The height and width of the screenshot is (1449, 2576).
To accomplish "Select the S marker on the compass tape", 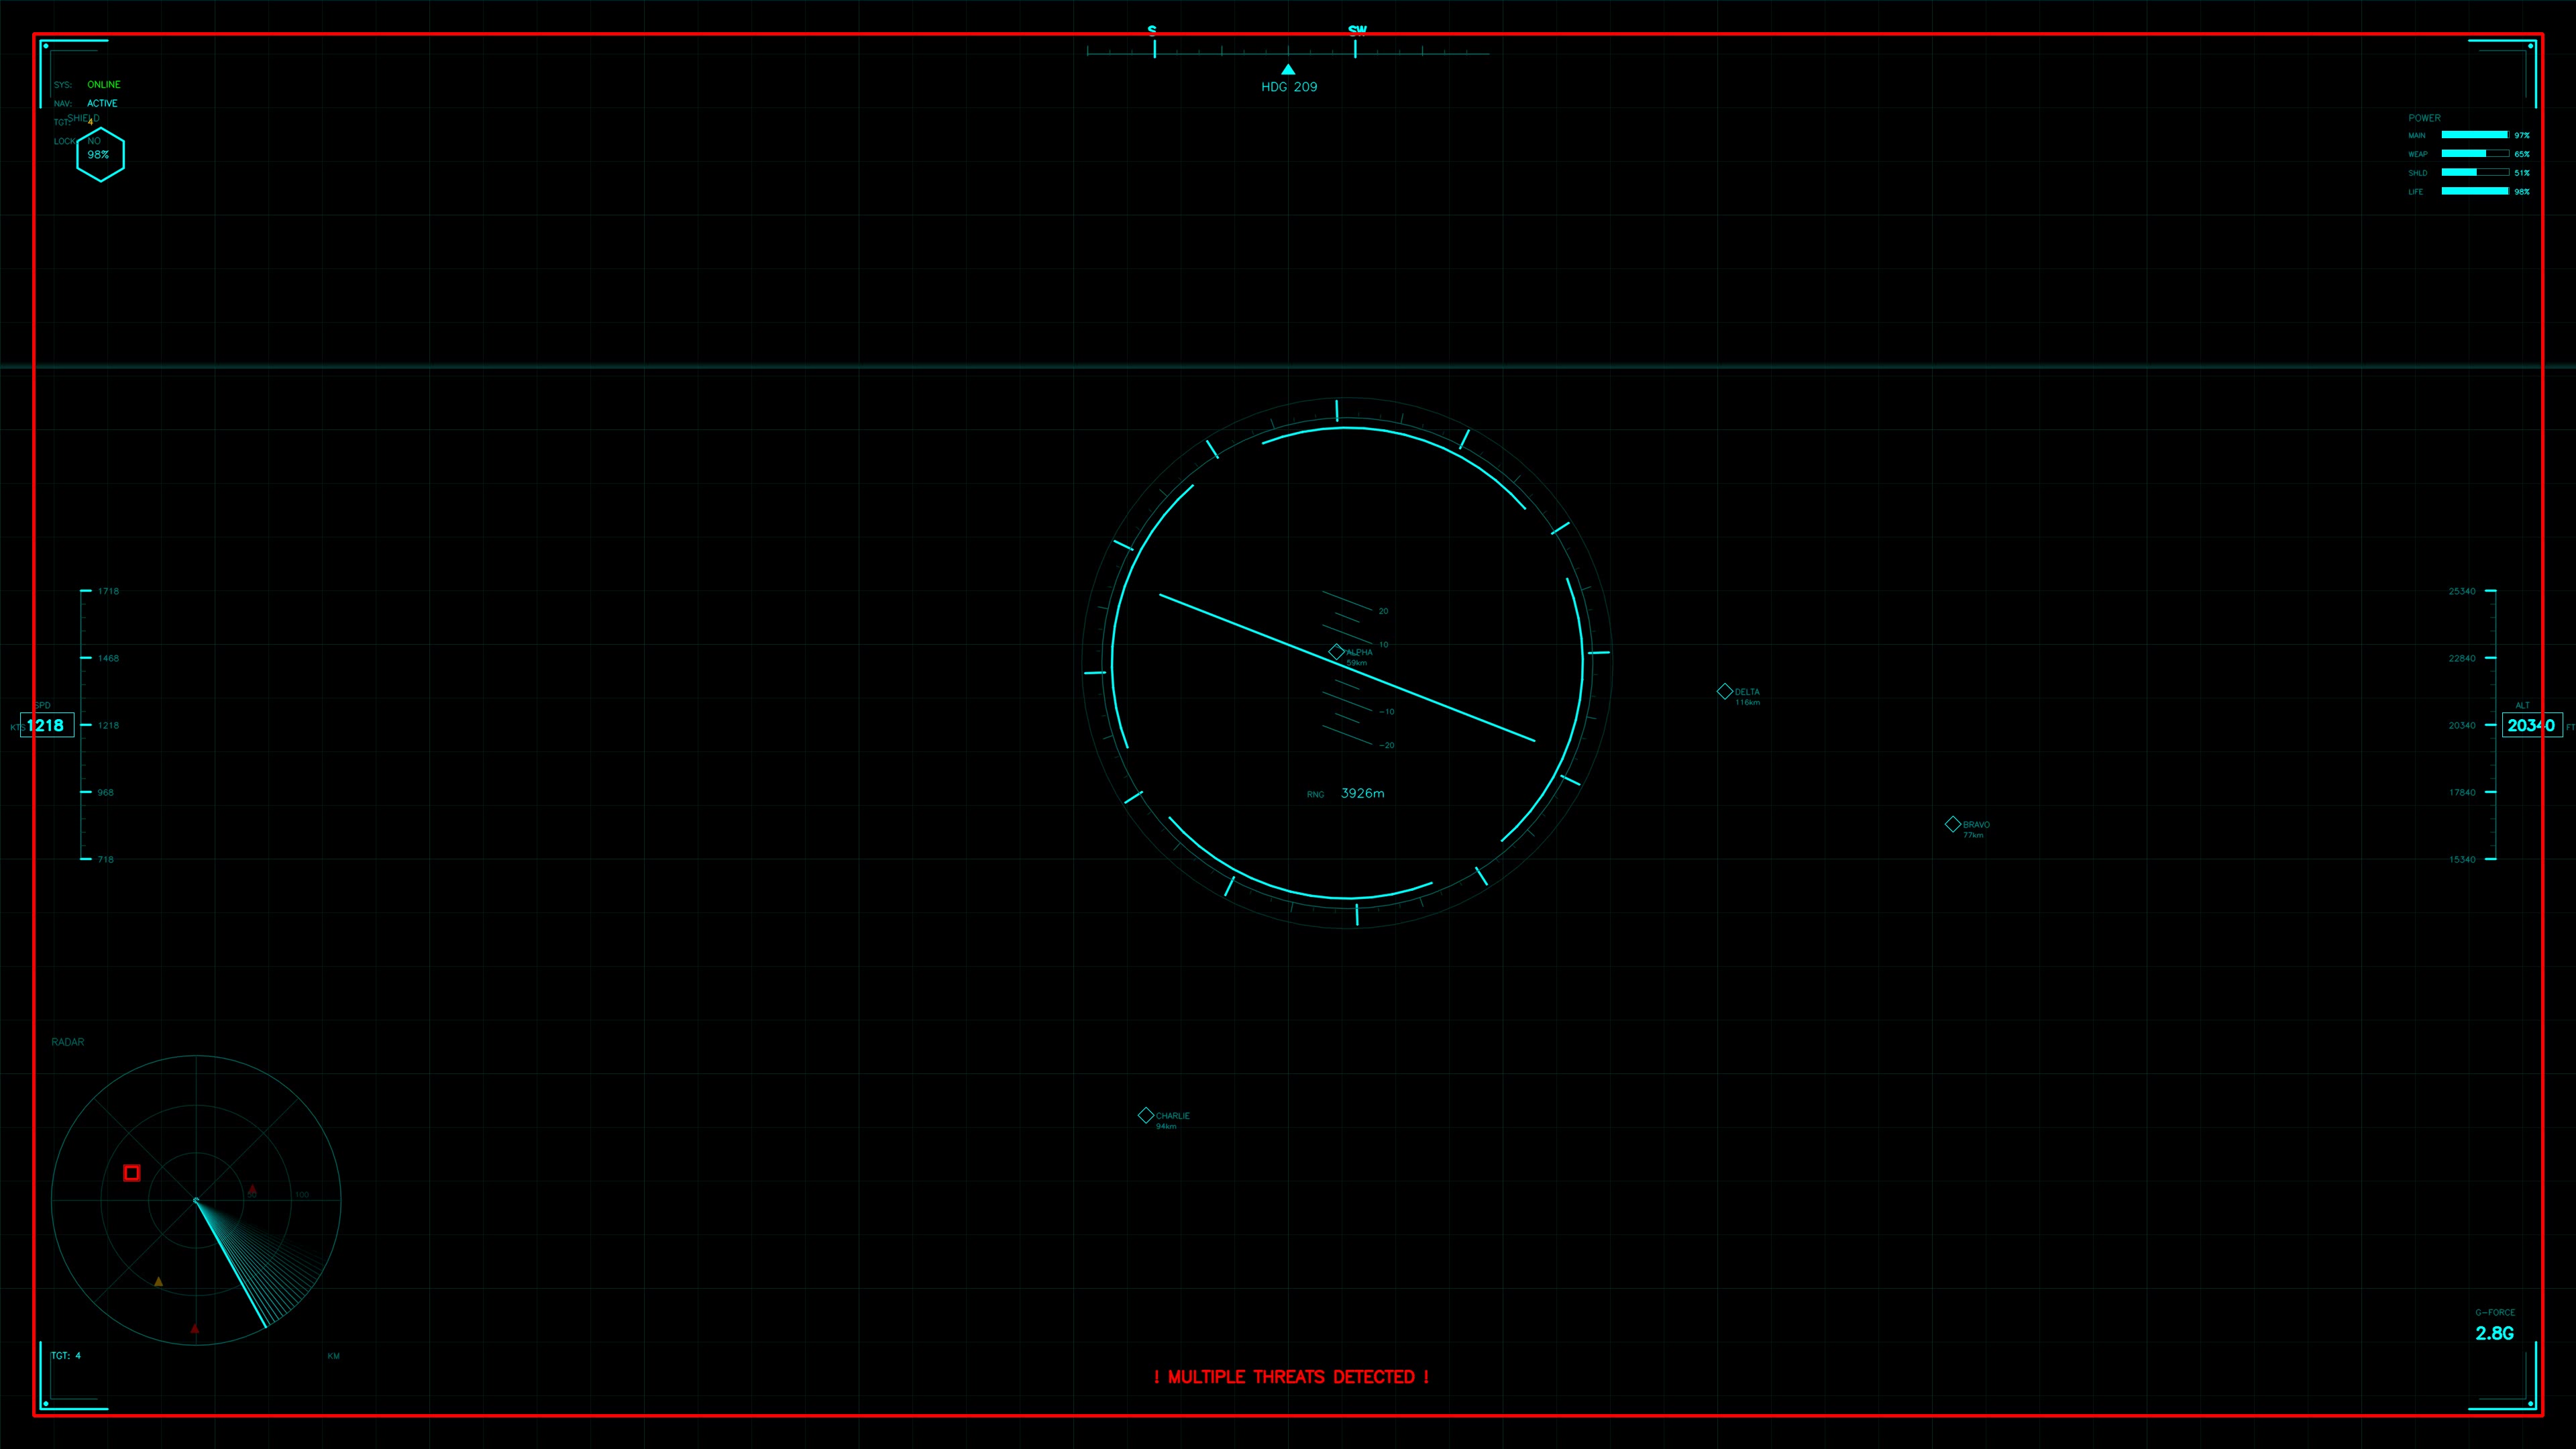I will point(1152,30).
